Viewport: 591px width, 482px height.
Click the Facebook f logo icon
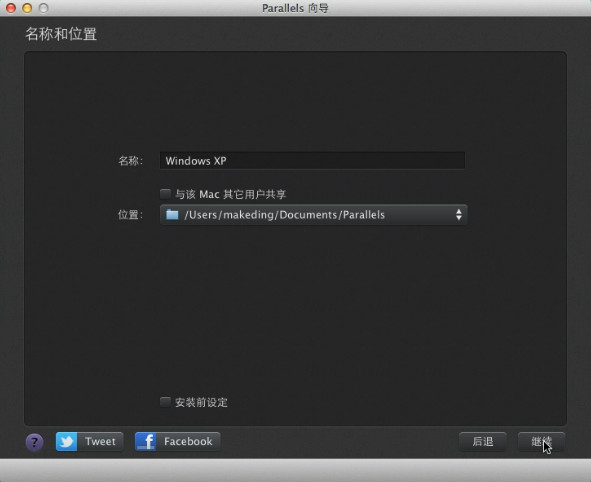pyautogui.click(x=146, y=441)
